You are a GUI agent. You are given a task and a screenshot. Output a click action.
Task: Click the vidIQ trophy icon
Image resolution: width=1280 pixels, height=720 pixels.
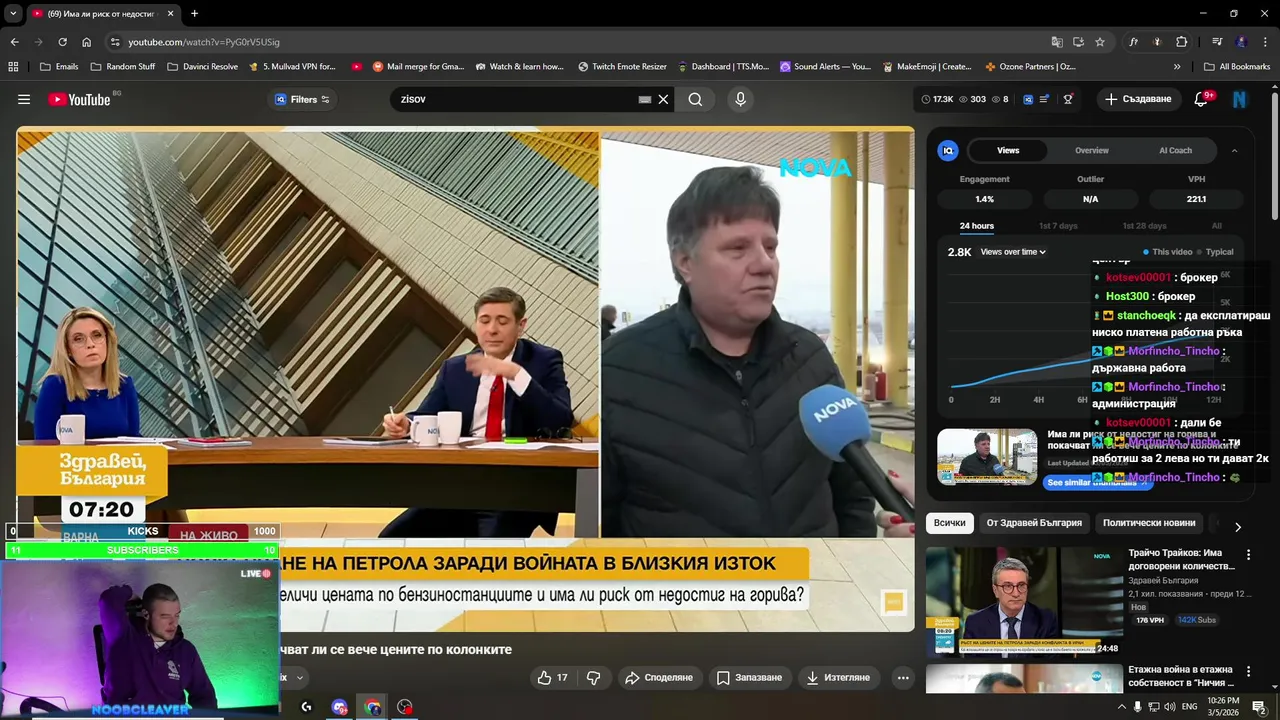click(1068, 99)
